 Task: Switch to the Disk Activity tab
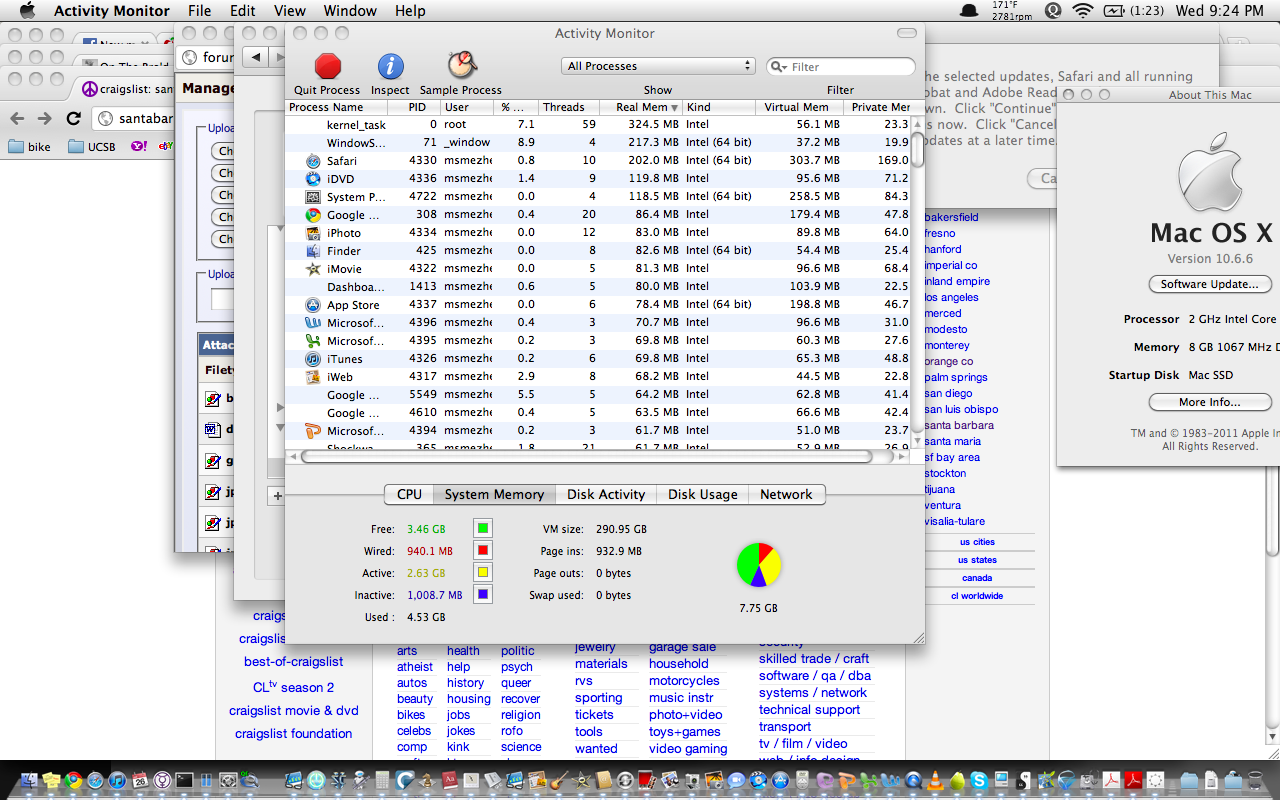tap(606, 494)
